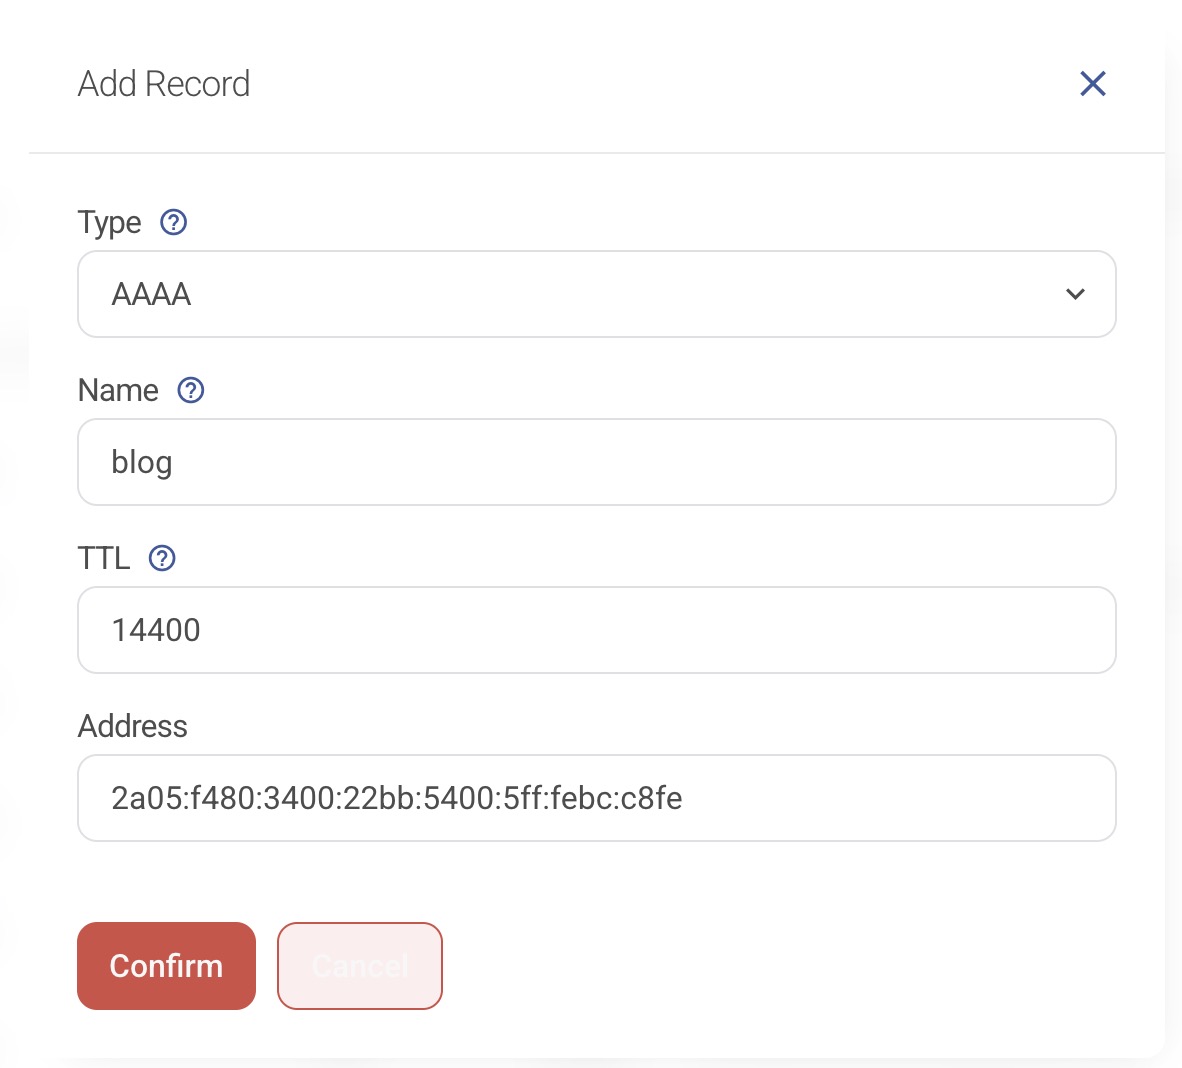Click the Add Record dialog title
1182x1068 pixels.
pos(164,84)
